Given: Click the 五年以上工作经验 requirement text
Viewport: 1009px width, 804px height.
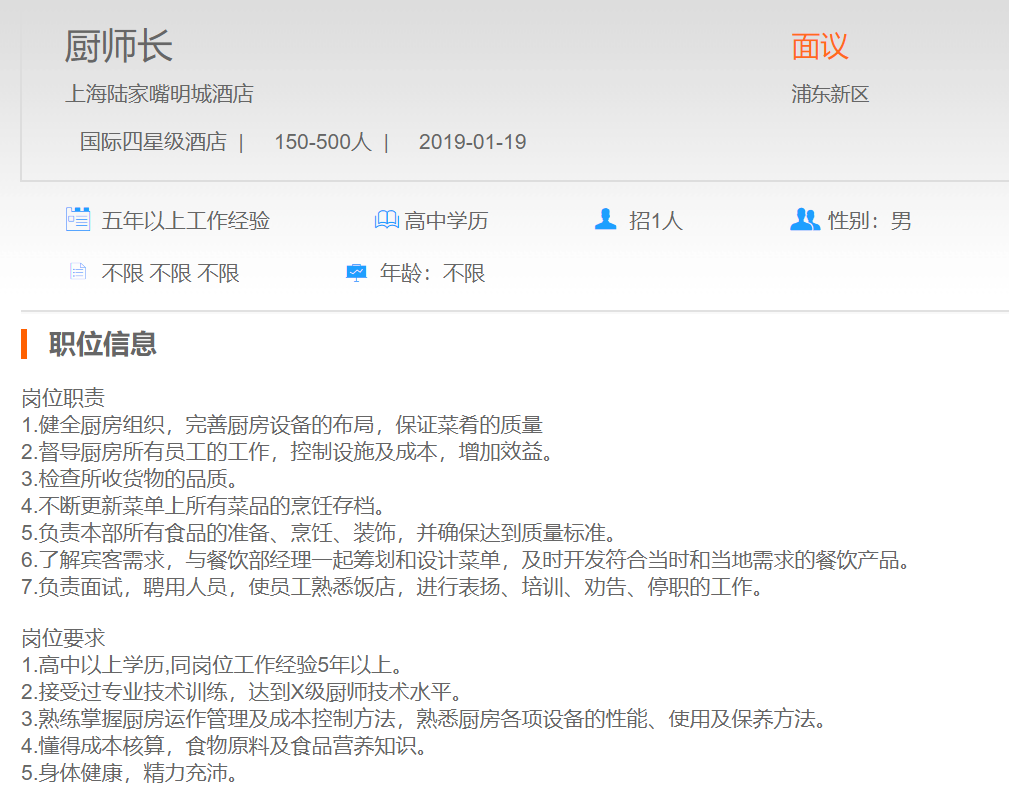Looking at the screenshot, I should (185, 221).
